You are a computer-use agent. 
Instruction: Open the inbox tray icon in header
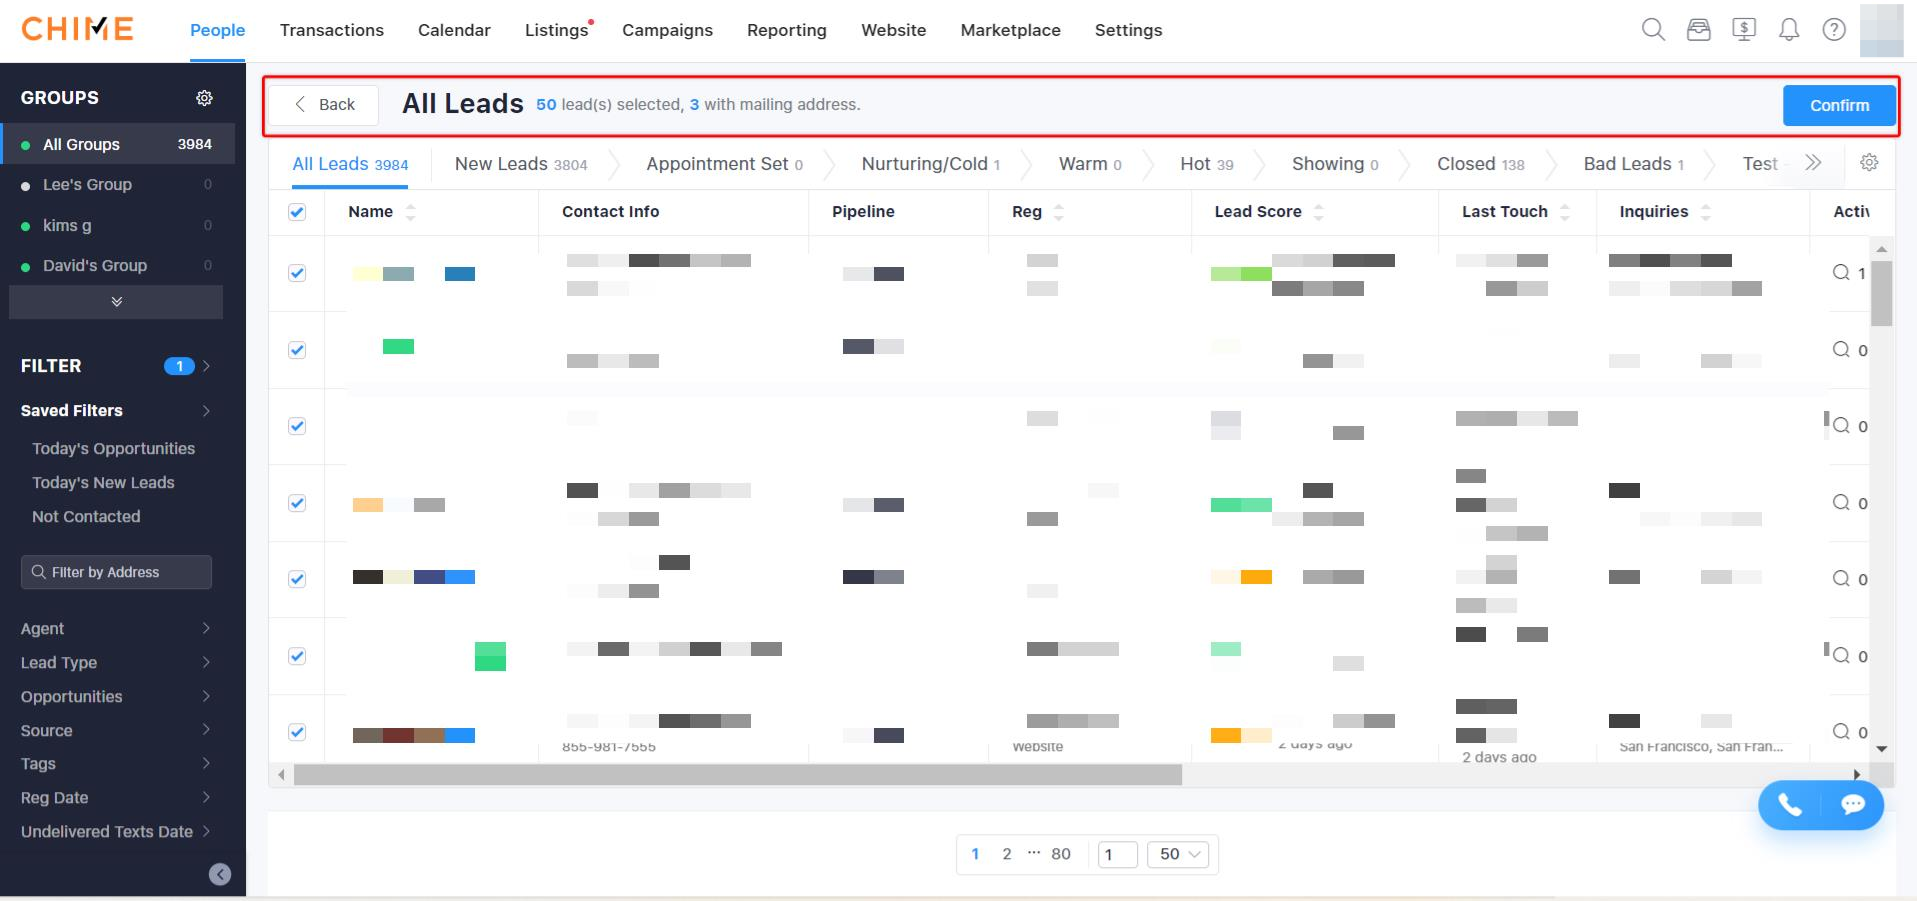pyautogui.click(x=1698, y=30)
